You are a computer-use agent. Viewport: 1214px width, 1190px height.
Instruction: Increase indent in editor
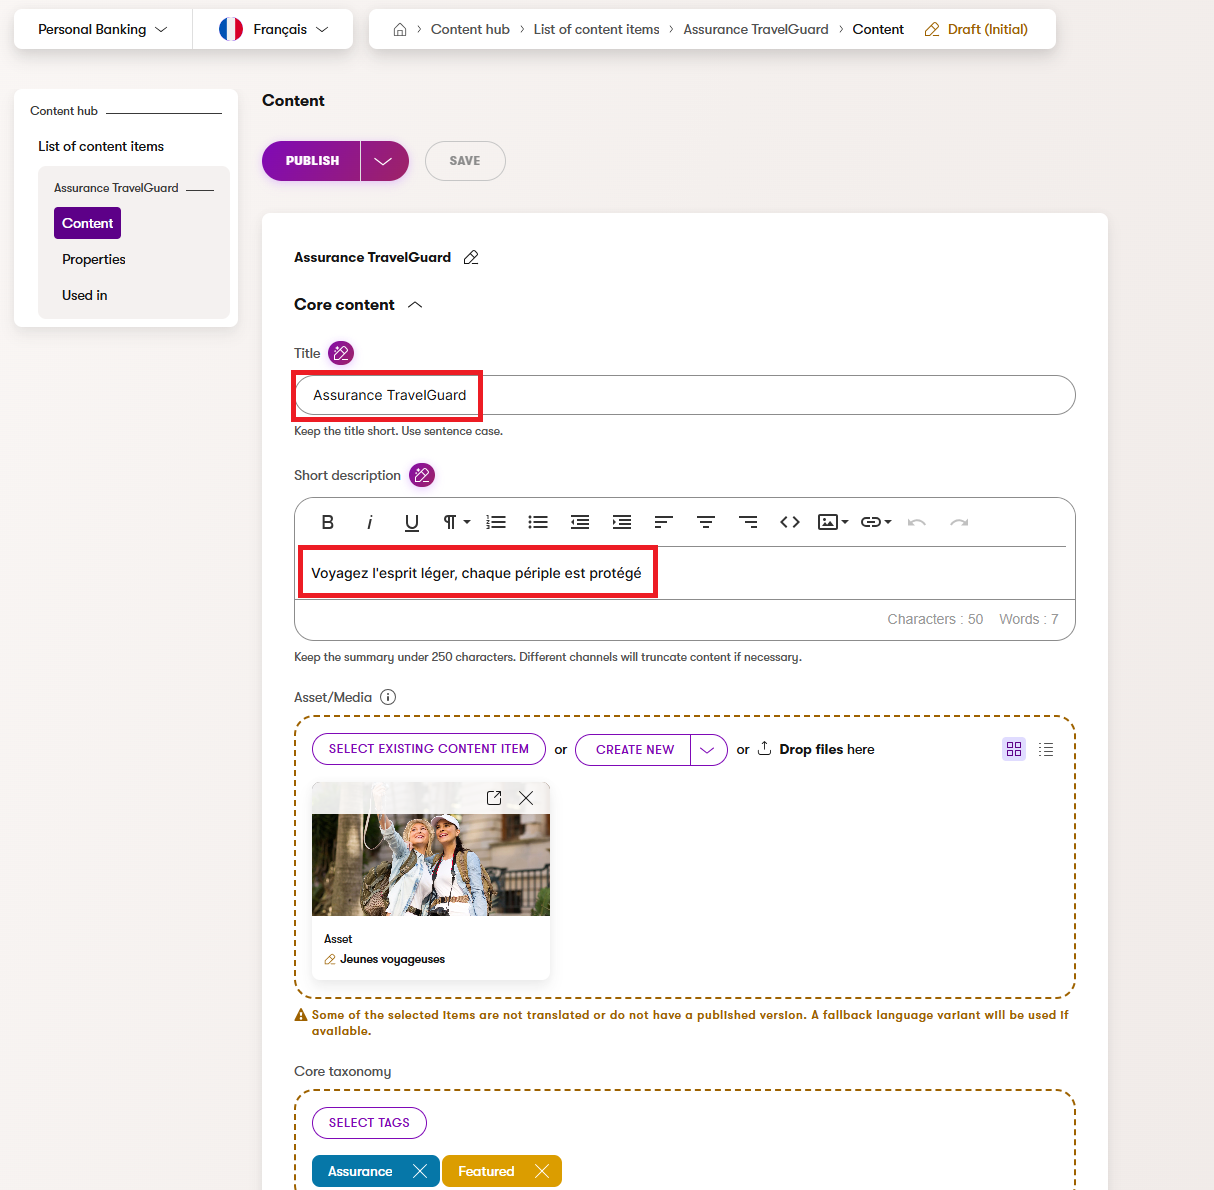click(x=622, y=522)
